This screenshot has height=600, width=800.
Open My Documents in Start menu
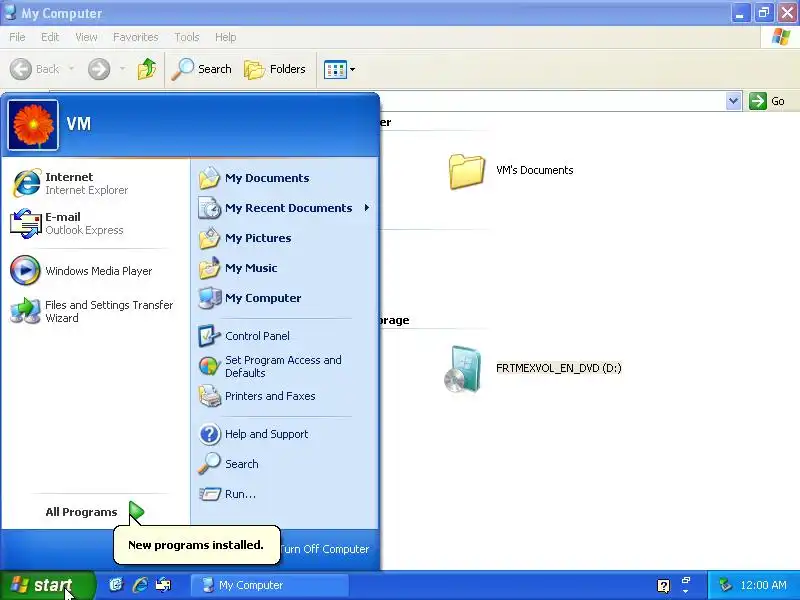click(284, 178)
